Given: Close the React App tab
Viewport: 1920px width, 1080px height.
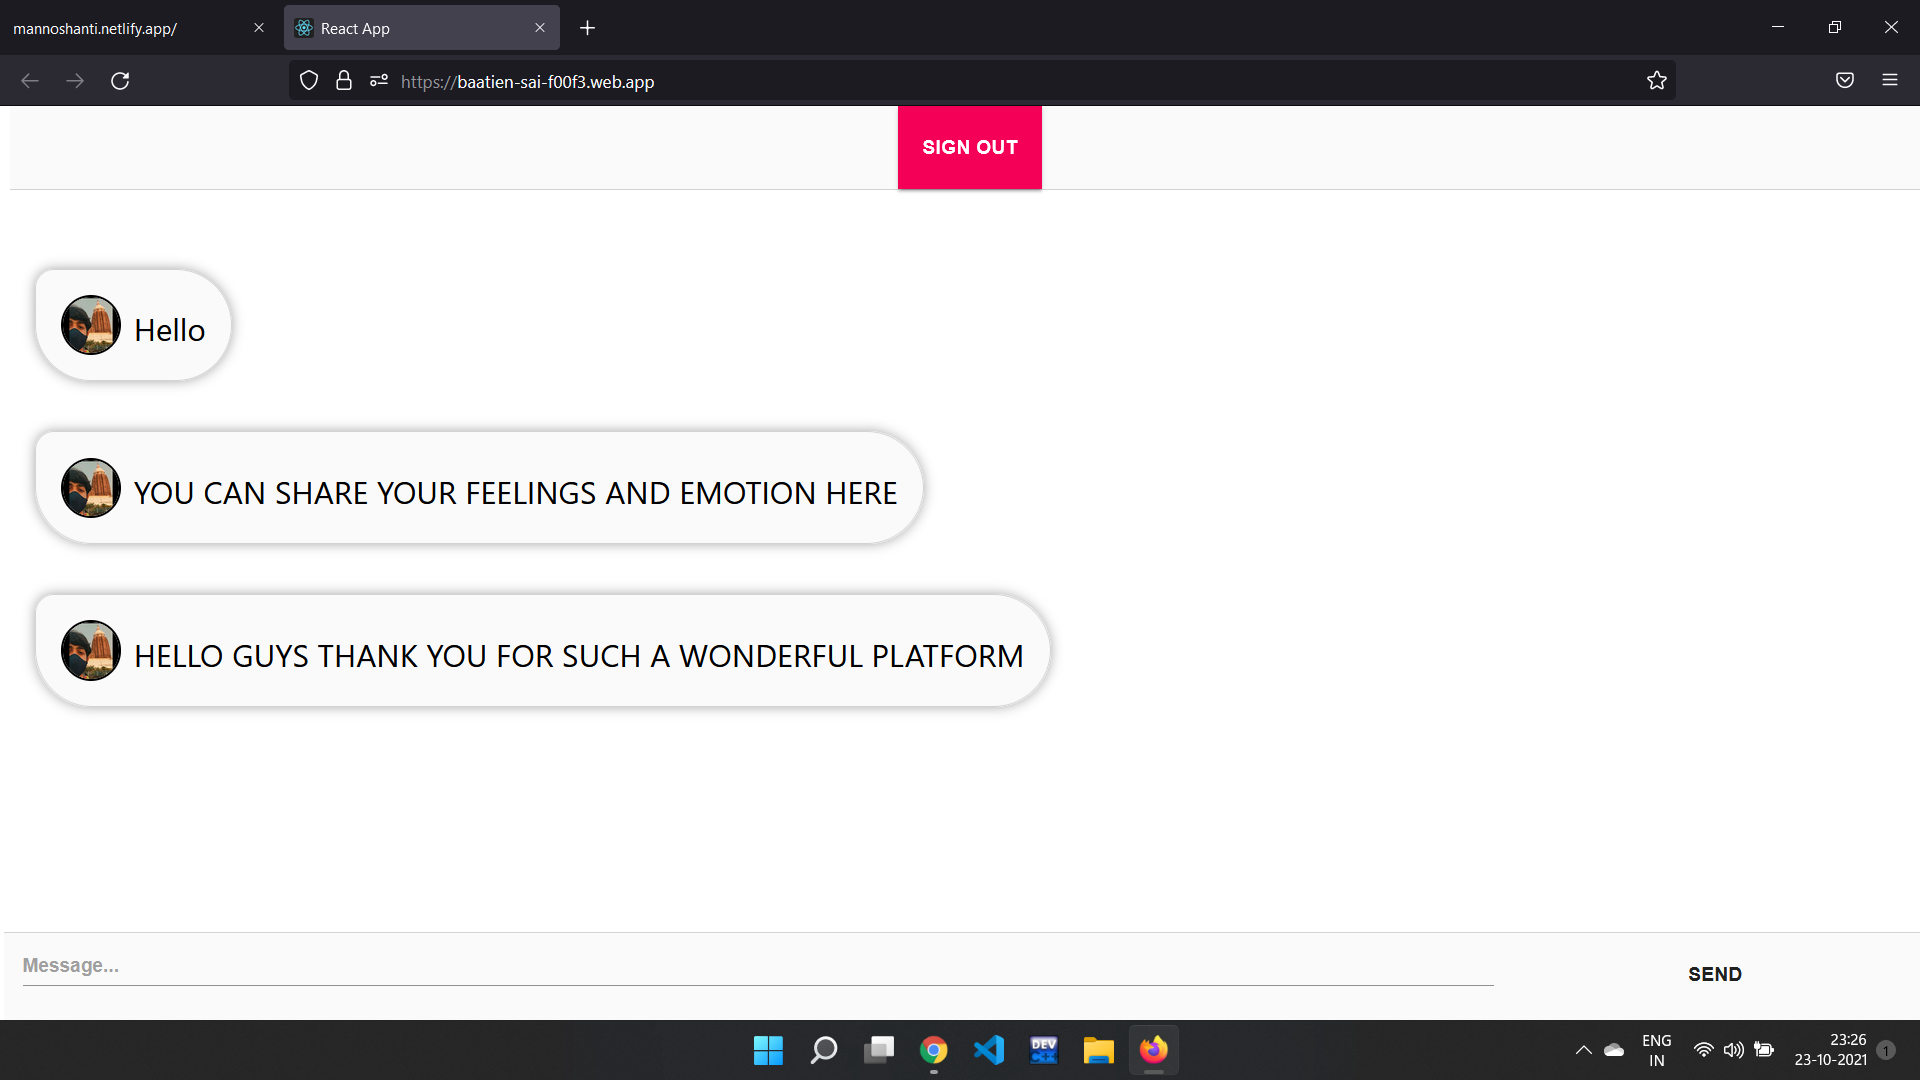Looking at the screenshot, I should (x=540, y=28).
